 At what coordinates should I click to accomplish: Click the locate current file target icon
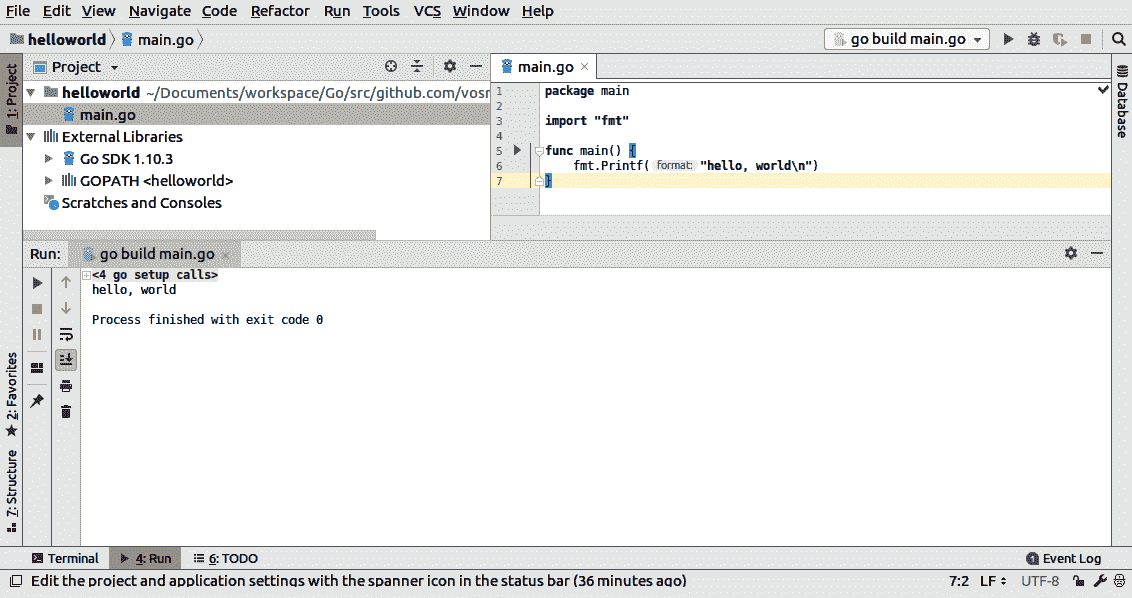(x=391, y=66)
